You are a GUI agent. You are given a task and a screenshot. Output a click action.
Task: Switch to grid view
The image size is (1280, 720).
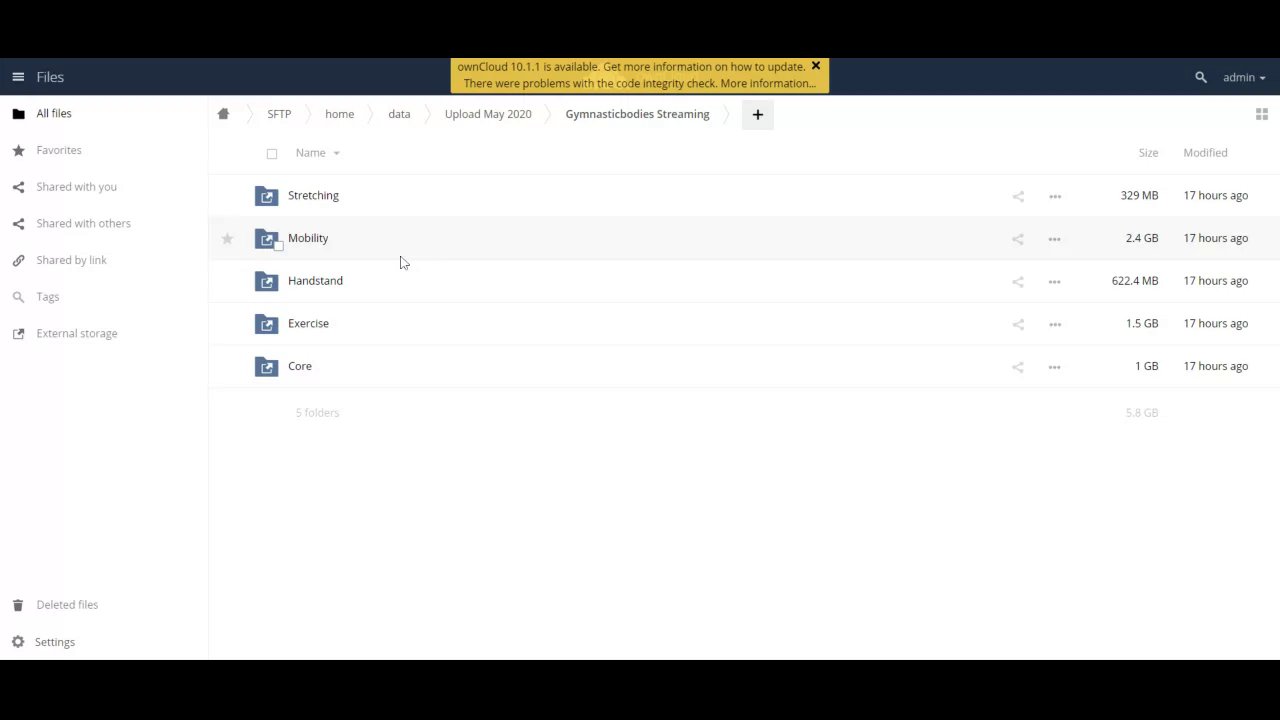[x=1261, y=114]
